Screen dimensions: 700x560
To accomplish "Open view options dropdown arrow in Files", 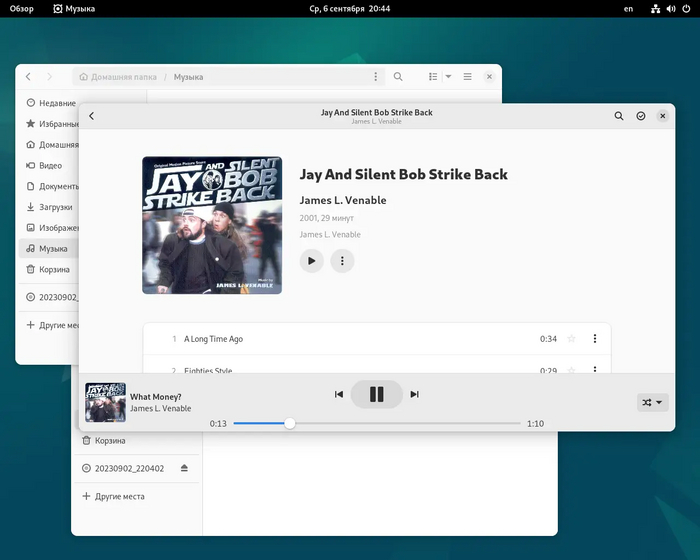I will 448,77.
